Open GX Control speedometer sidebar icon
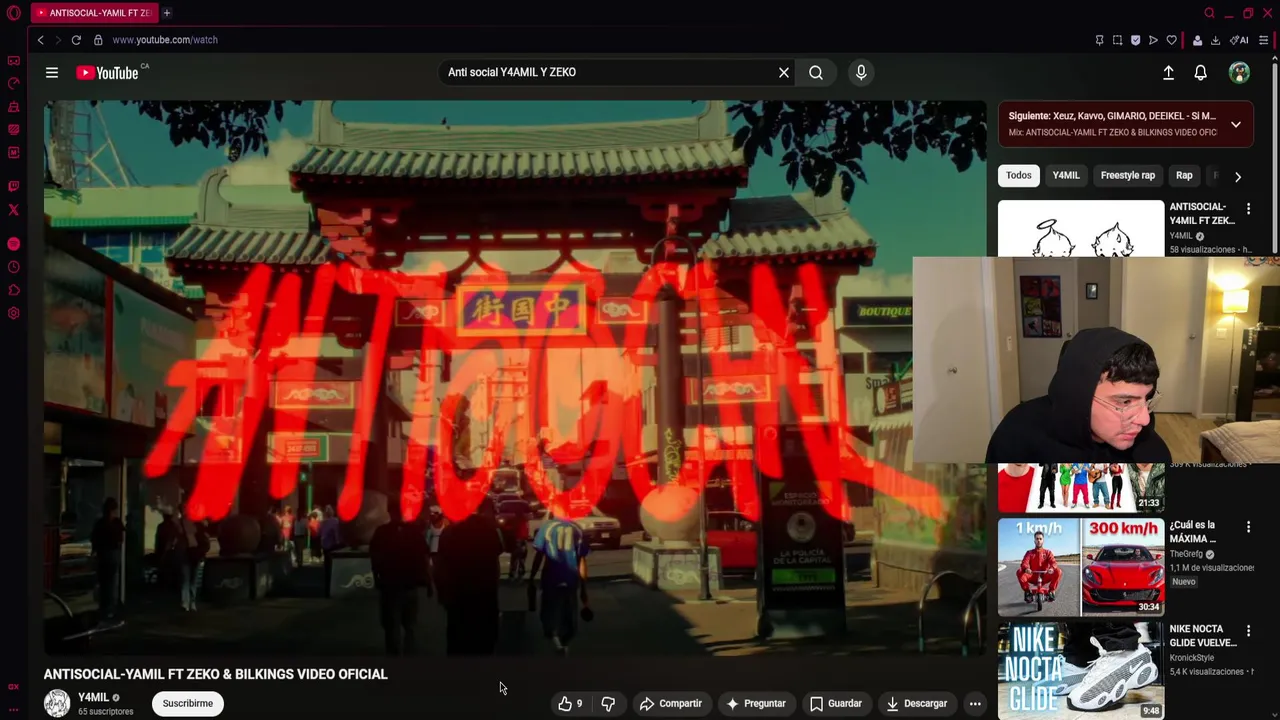The width and height of the screenshot is (1280, 720). 13,84
